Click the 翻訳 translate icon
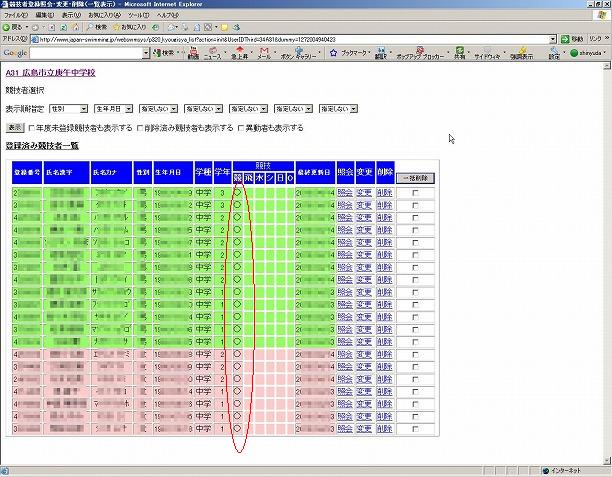Image resolution: width=612 pixels, height=477 pixels. (381, 53)
